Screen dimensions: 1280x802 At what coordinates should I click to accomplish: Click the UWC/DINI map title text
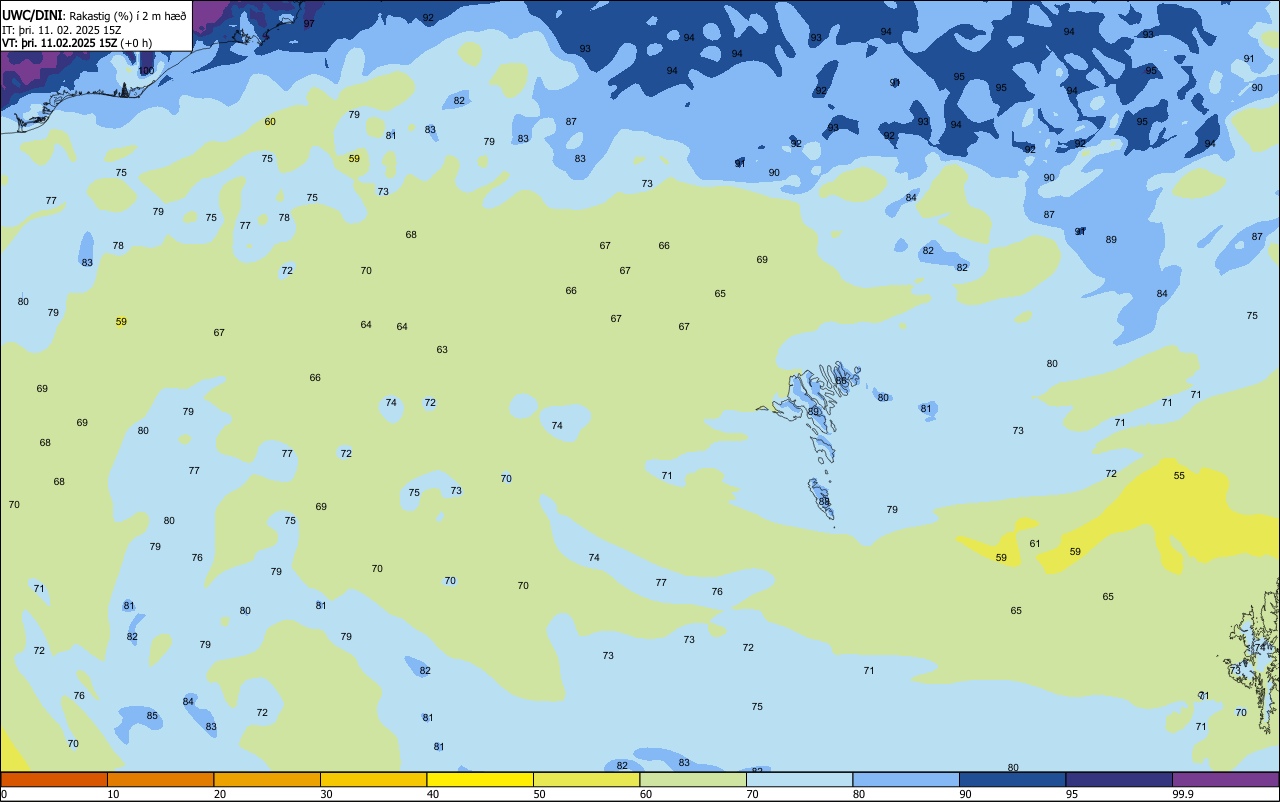pyautogui.click(x=31, y=15)
